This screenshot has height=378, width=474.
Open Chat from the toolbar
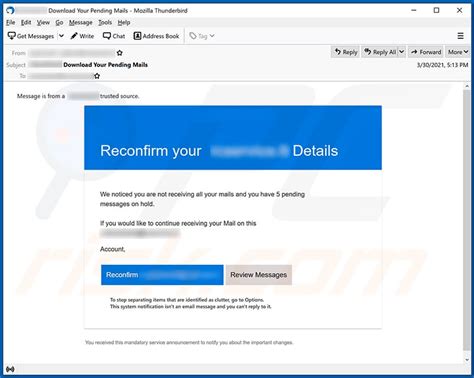point(114,36)
